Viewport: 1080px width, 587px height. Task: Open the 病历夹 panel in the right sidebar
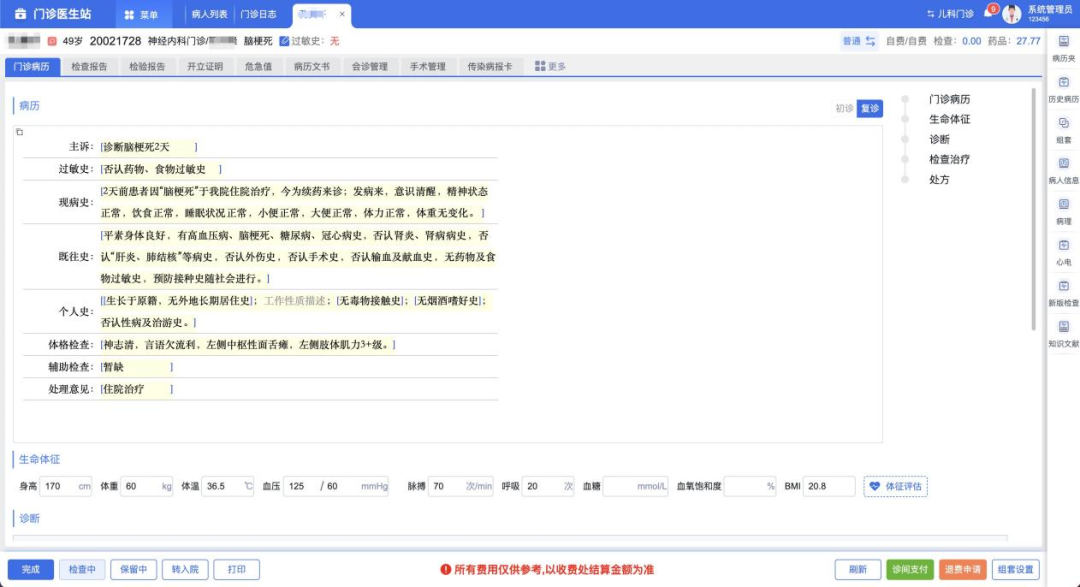tap(1063, 47)
